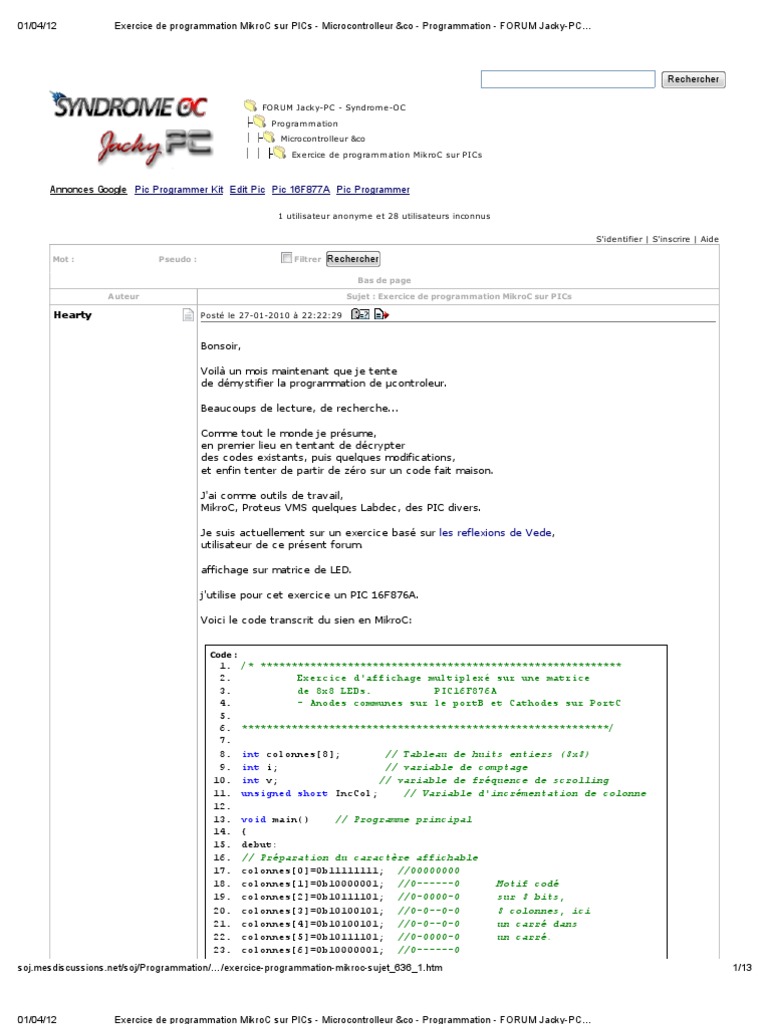Click the Microcontrolleur &co folder icon
Image resolution: width=768 pixels, height=1024 pixels.
click(268, 138)
